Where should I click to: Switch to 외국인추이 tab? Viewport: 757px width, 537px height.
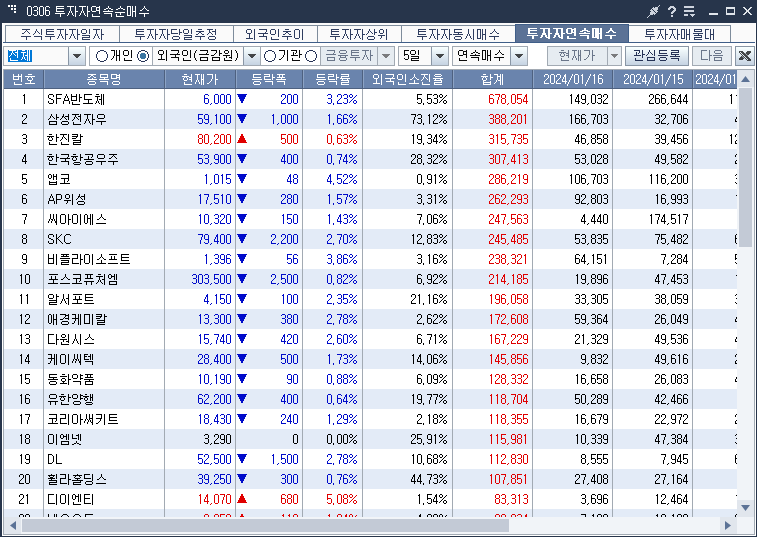click(x=275, y=34)
